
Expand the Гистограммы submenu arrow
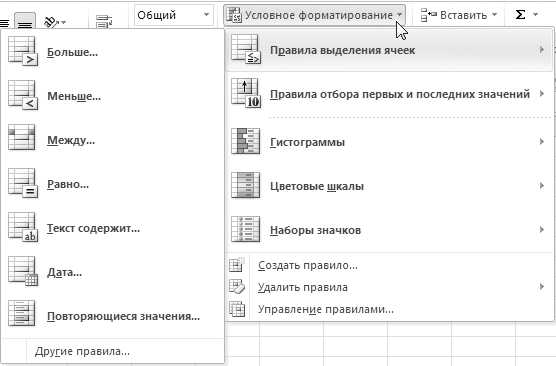tap(541, 142)
